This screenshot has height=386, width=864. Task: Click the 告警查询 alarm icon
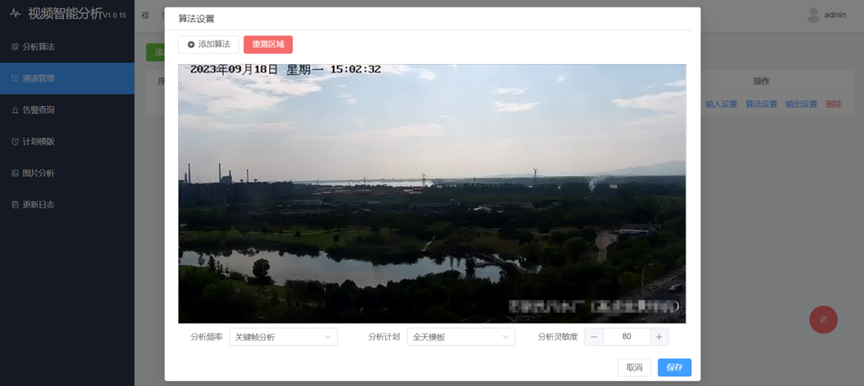(x=15, y=110)
